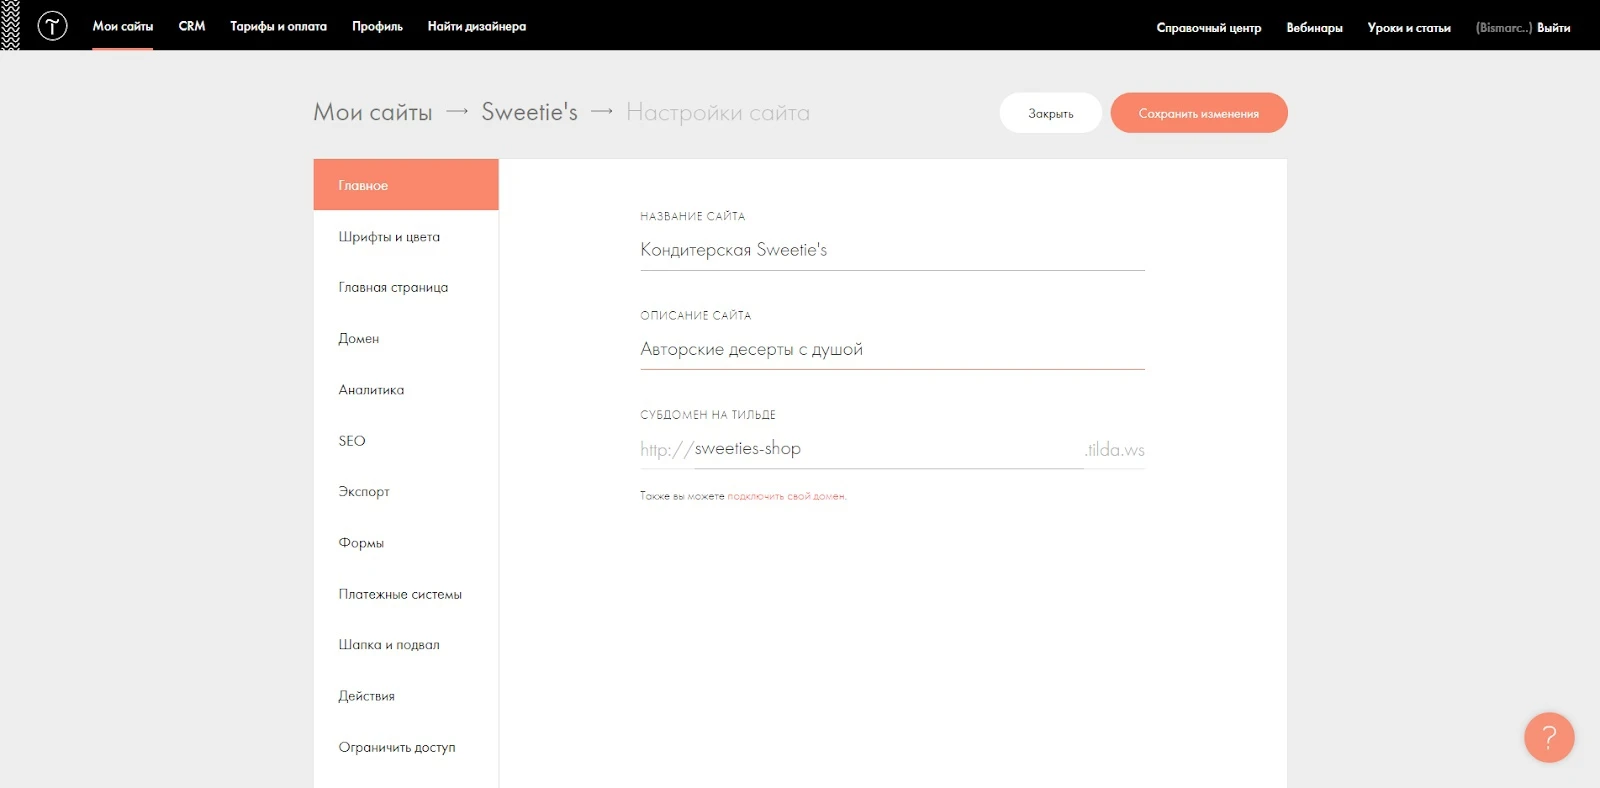Open the CRM menu item

192,26
